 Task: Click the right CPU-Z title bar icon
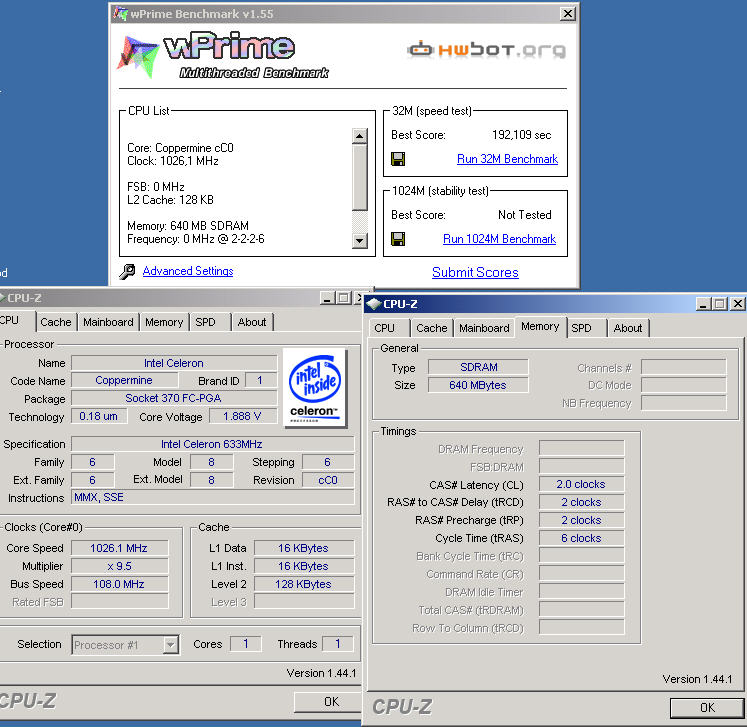click(374, 303)
